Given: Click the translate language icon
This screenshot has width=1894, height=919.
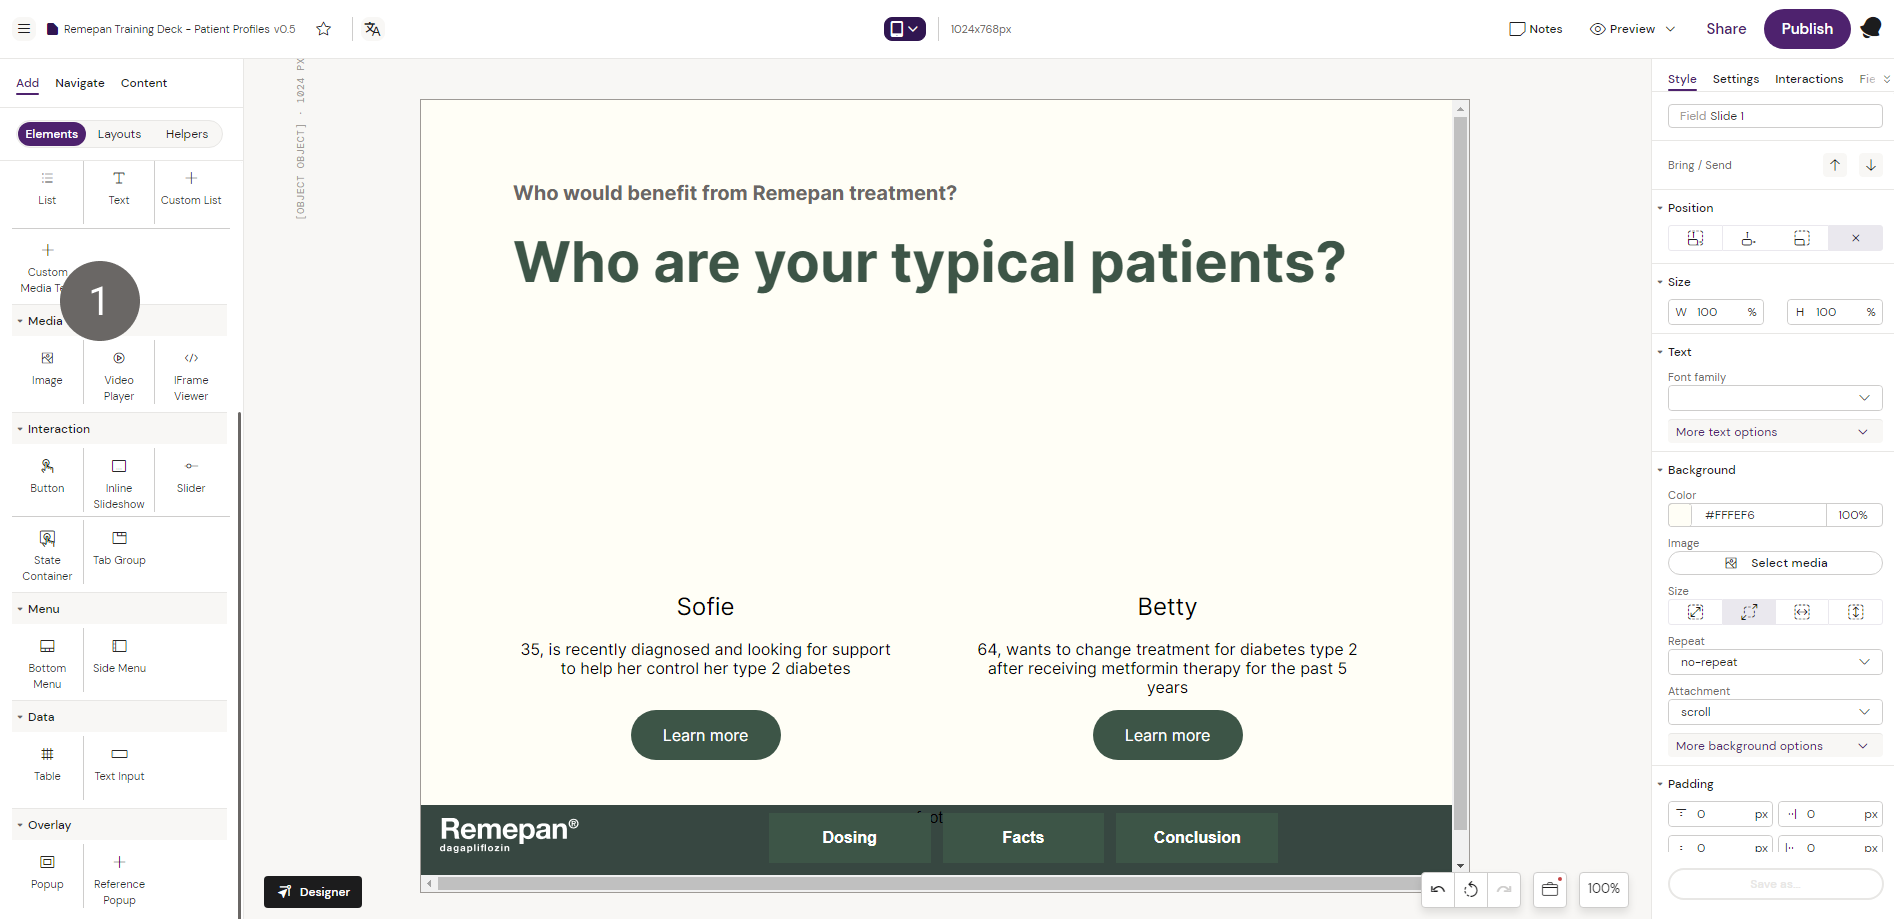Looking at the screenshot, I should tap(372, 29).
